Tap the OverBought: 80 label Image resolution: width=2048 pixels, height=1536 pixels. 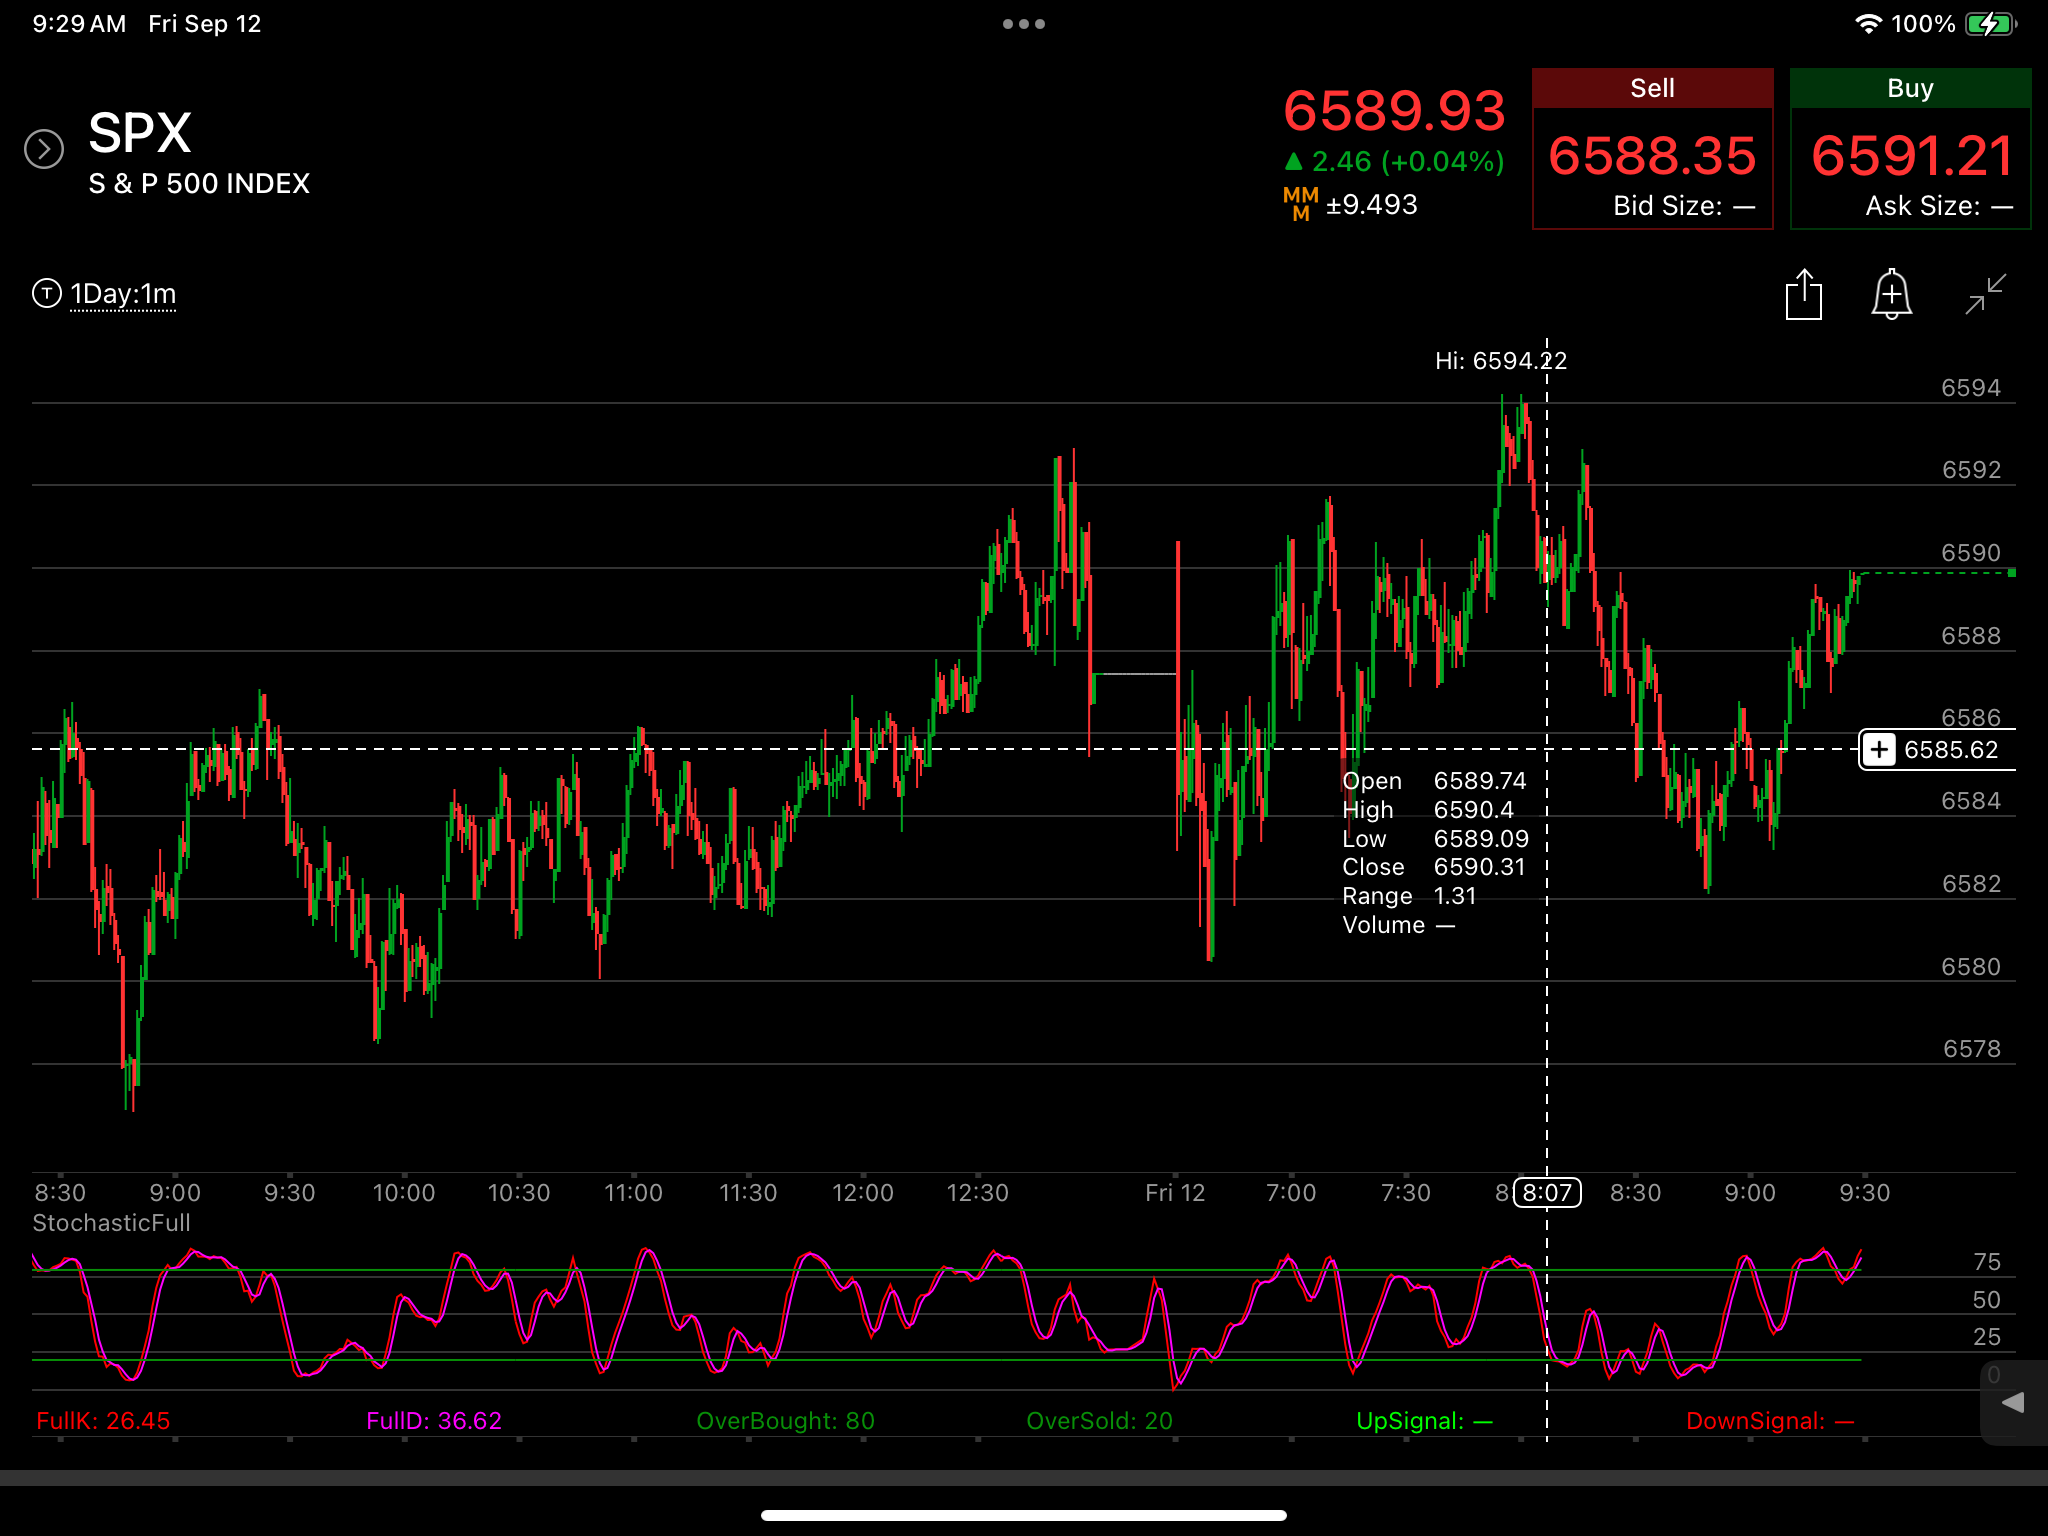tap(785, 1421)
